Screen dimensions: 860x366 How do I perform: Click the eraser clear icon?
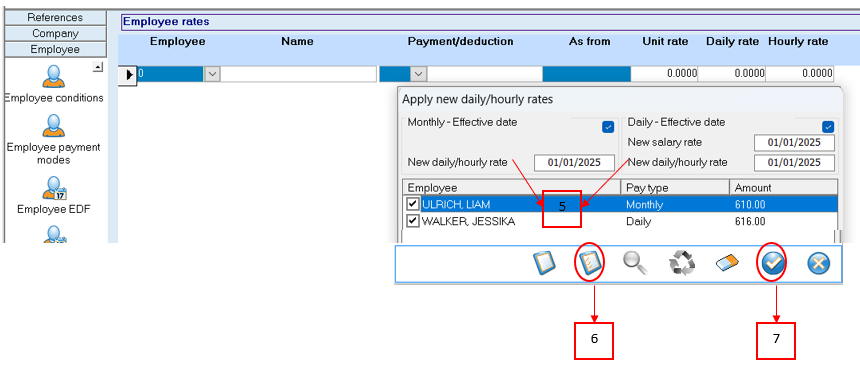point(728,264)
